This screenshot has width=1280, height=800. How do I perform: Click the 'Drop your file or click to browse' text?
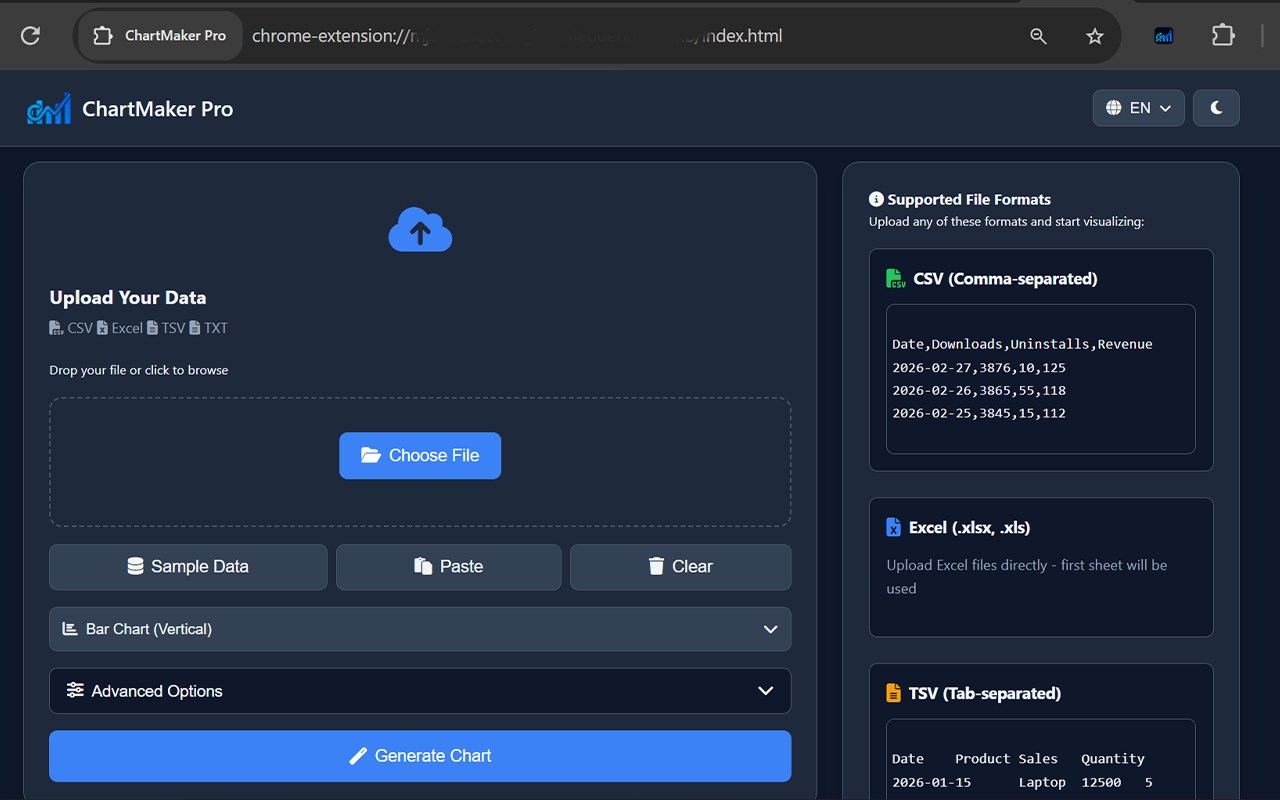pos(139,370)
